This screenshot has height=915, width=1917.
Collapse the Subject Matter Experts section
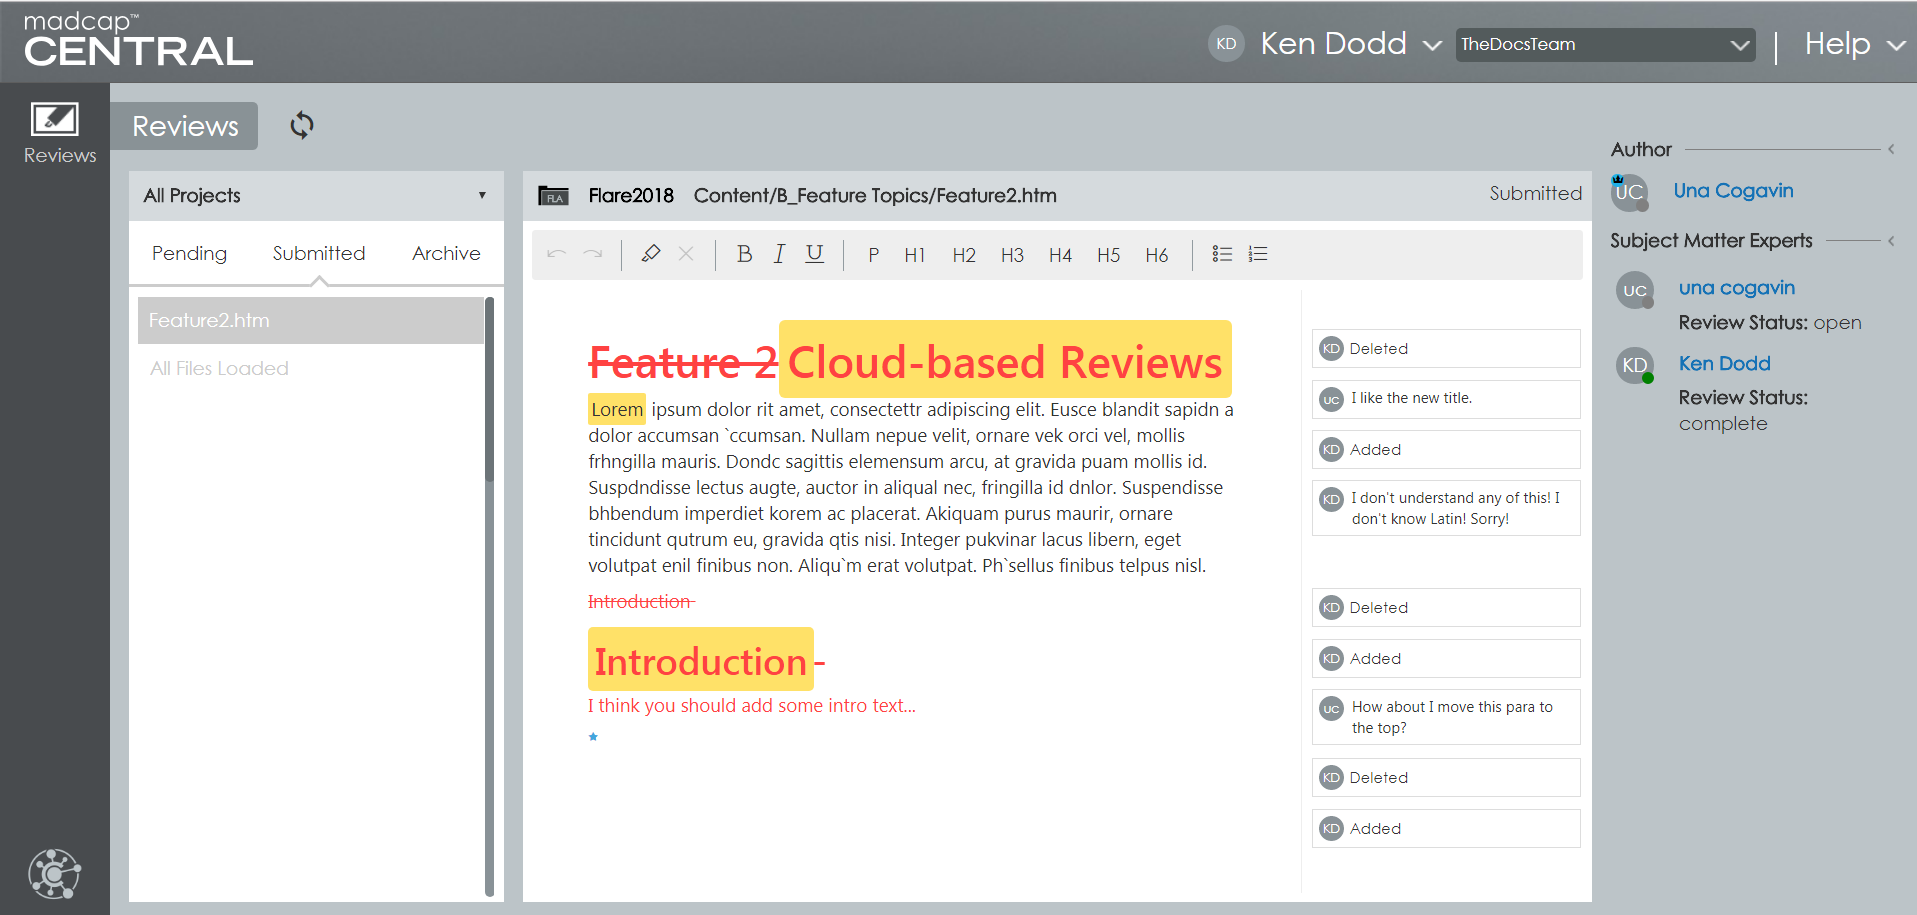coord(1890,241)
